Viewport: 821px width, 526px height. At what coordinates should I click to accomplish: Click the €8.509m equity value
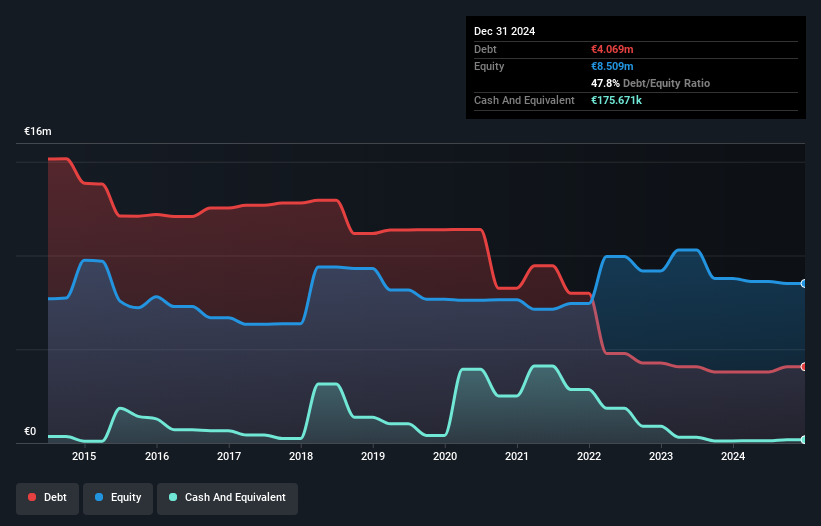(612, 66)
